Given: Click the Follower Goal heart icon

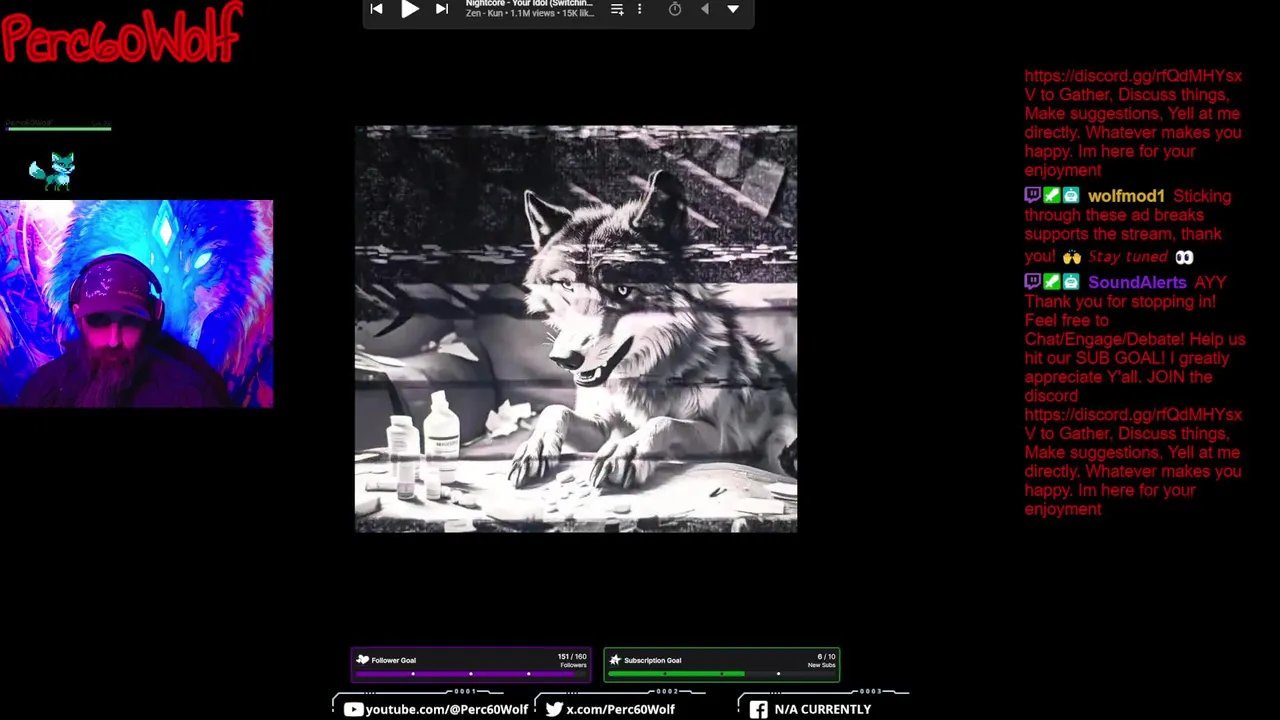Looking at the screenshot, I should pos(363,660).
